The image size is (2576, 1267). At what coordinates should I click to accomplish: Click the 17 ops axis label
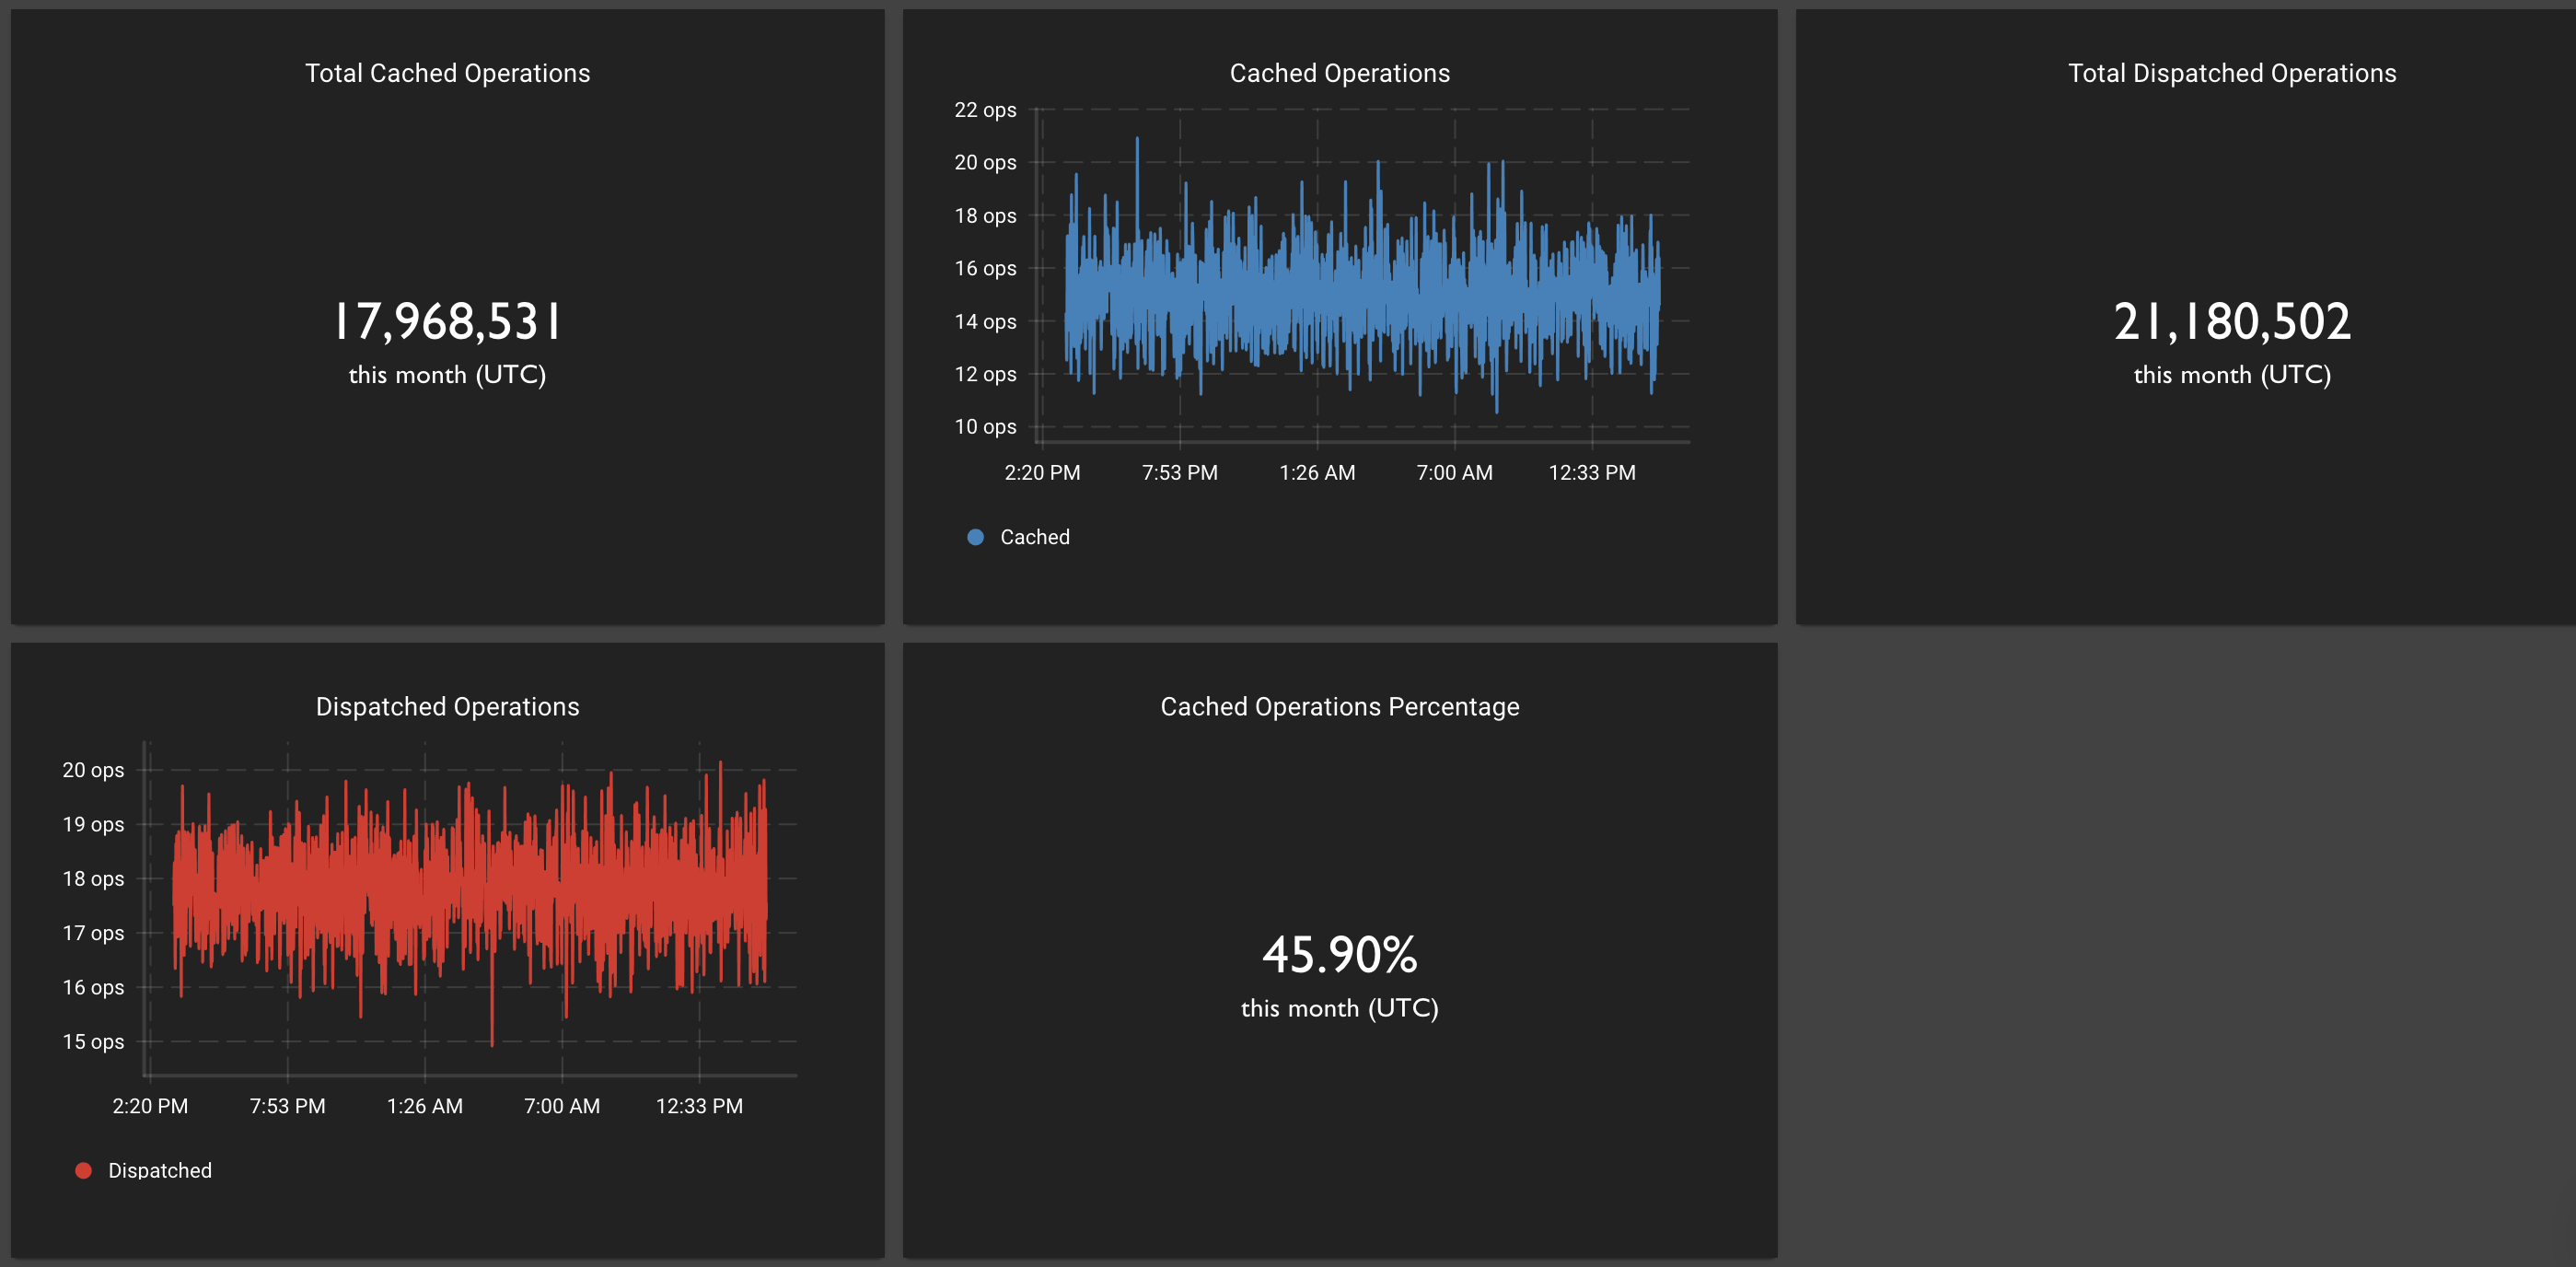[x=93, y=933]
